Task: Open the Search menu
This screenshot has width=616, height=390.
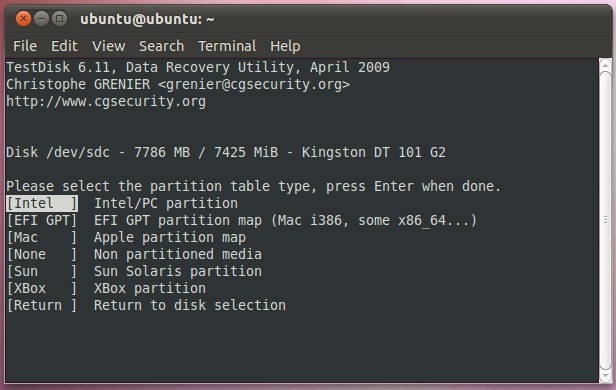Action: tap(161, 46)
